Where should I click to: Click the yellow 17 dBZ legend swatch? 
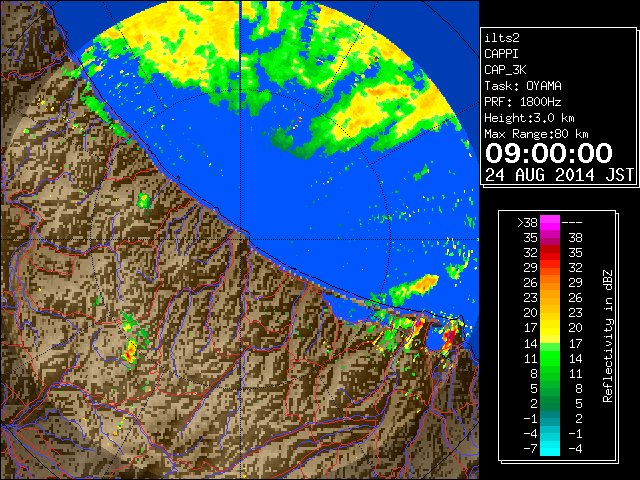click(550, 328)
